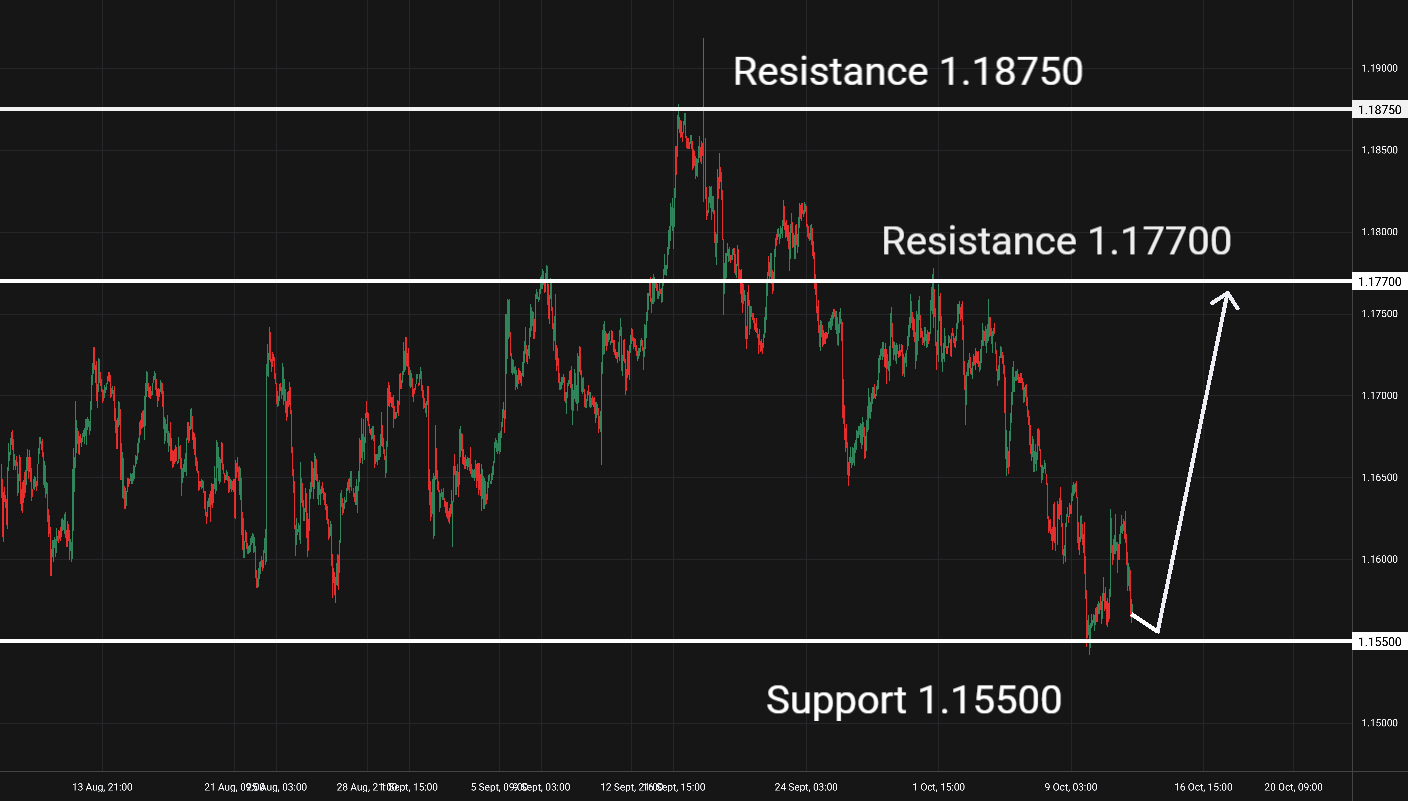Click the 1.18750 price axis tag

[x=1379, y=109]
